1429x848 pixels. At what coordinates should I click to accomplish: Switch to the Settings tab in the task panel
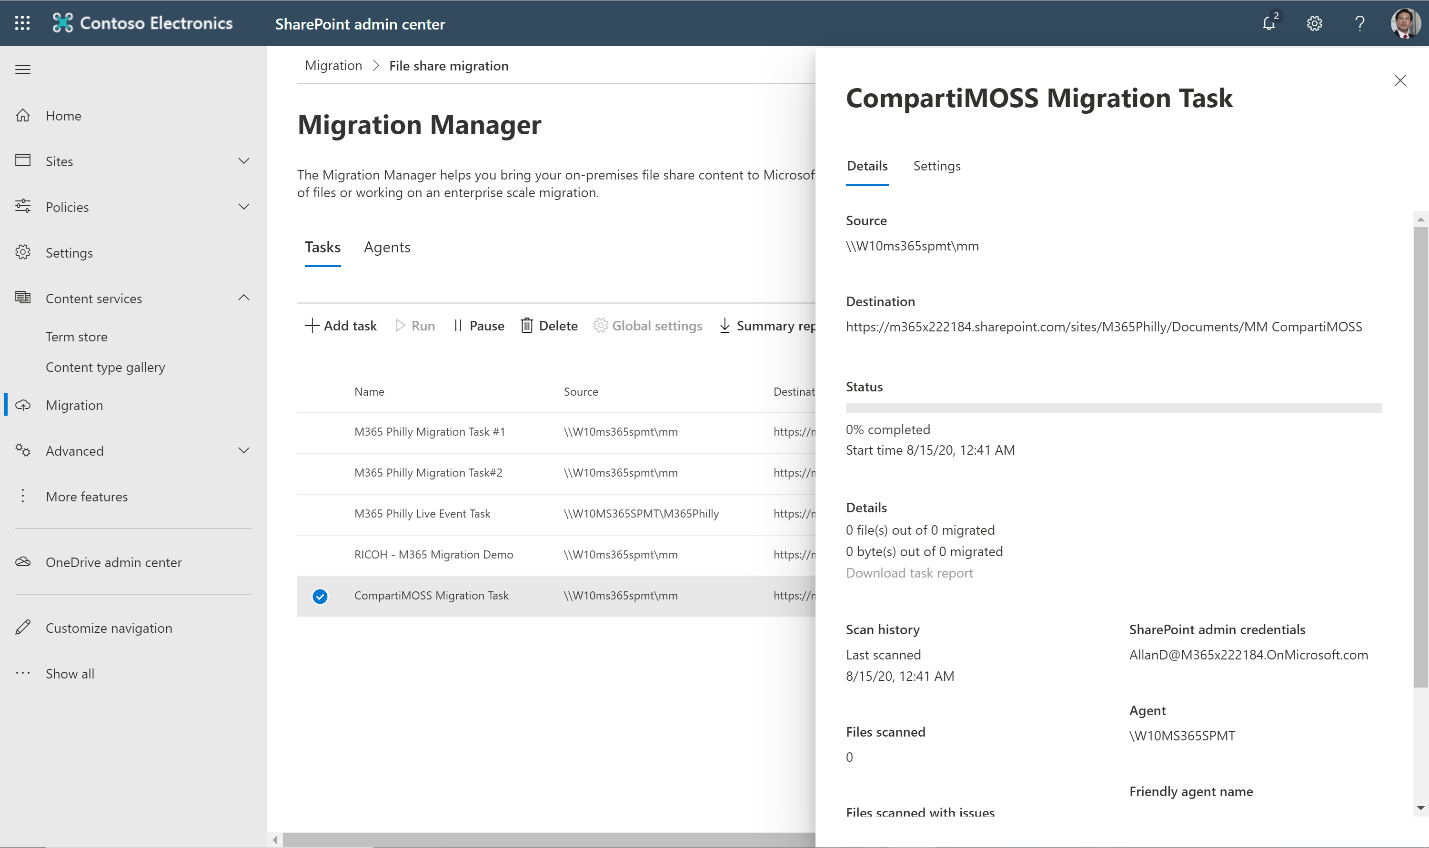[x=936, y=166]
